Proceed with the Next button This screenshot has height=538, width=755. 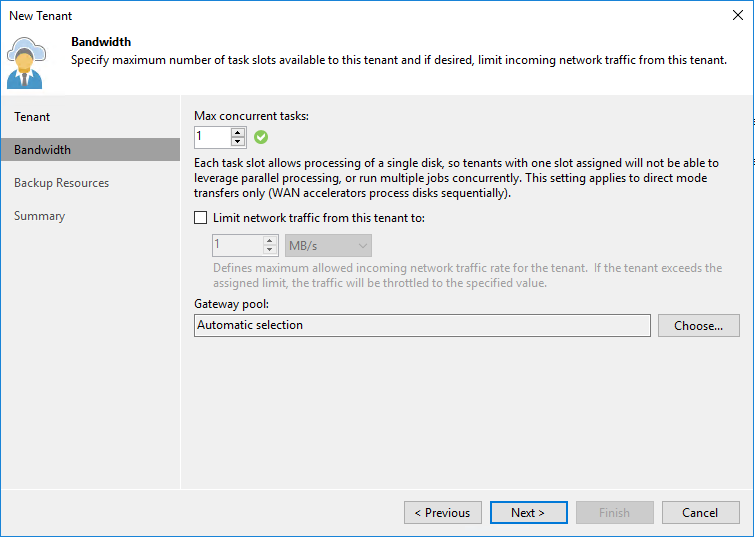[529, 512]
